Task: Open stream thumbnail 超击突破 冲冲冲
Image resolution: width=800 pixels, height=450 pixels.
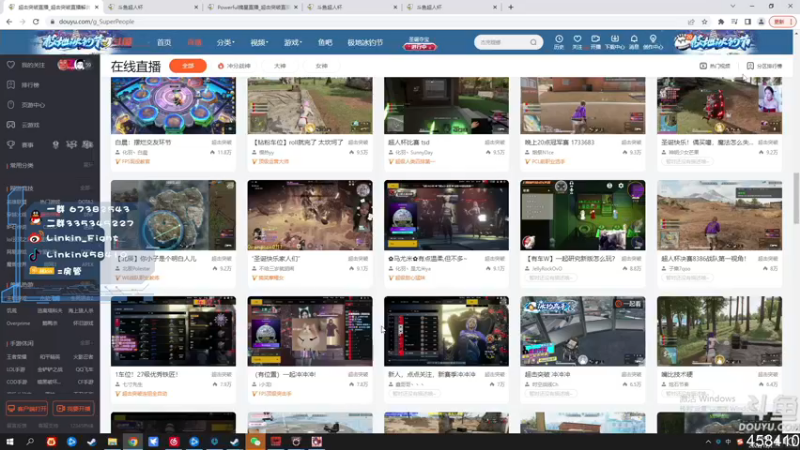Action: tap(583, 331)
